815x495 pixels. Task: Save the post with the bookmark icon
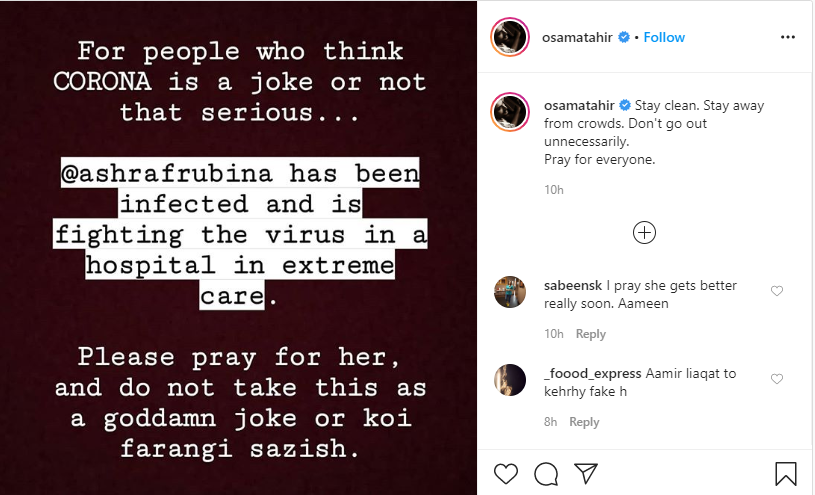[785, 472]
